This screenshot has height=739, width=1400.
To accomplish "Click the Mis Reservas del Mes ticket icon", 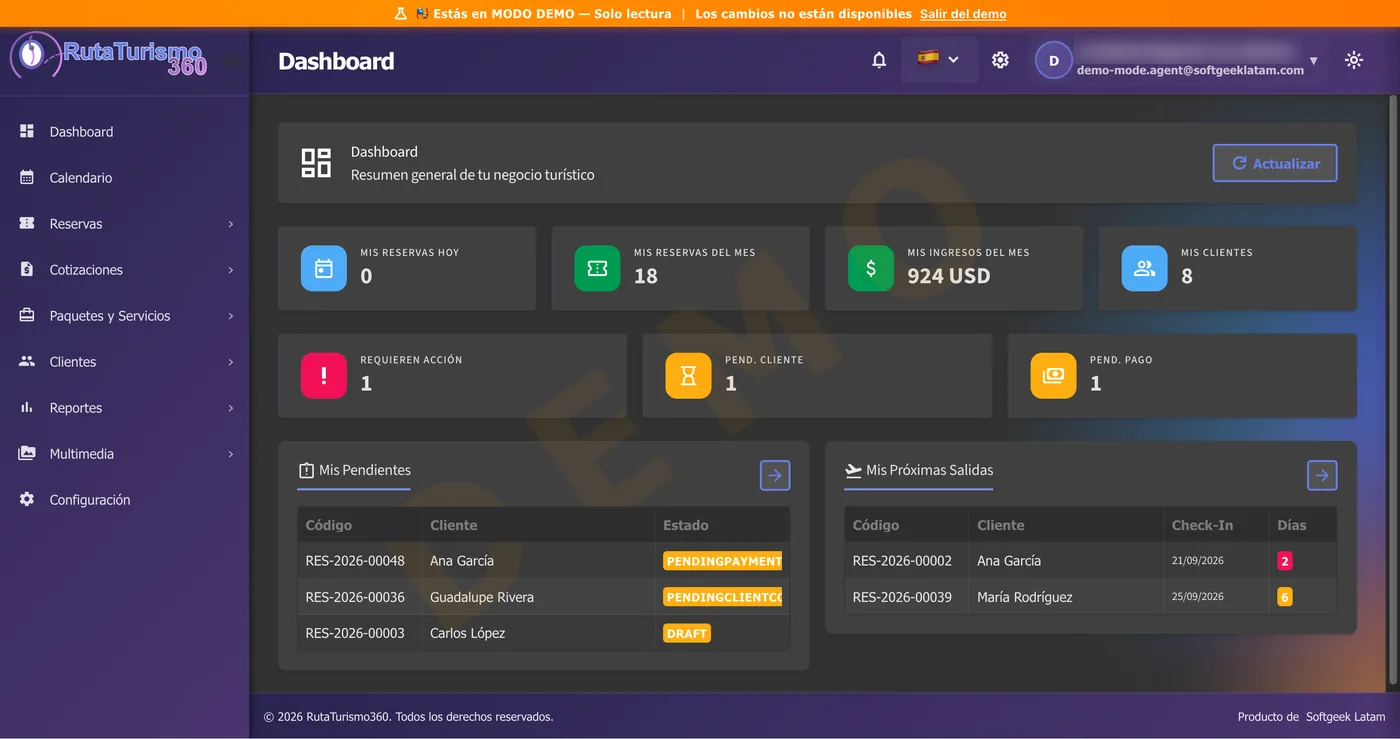I will point(597,268).
